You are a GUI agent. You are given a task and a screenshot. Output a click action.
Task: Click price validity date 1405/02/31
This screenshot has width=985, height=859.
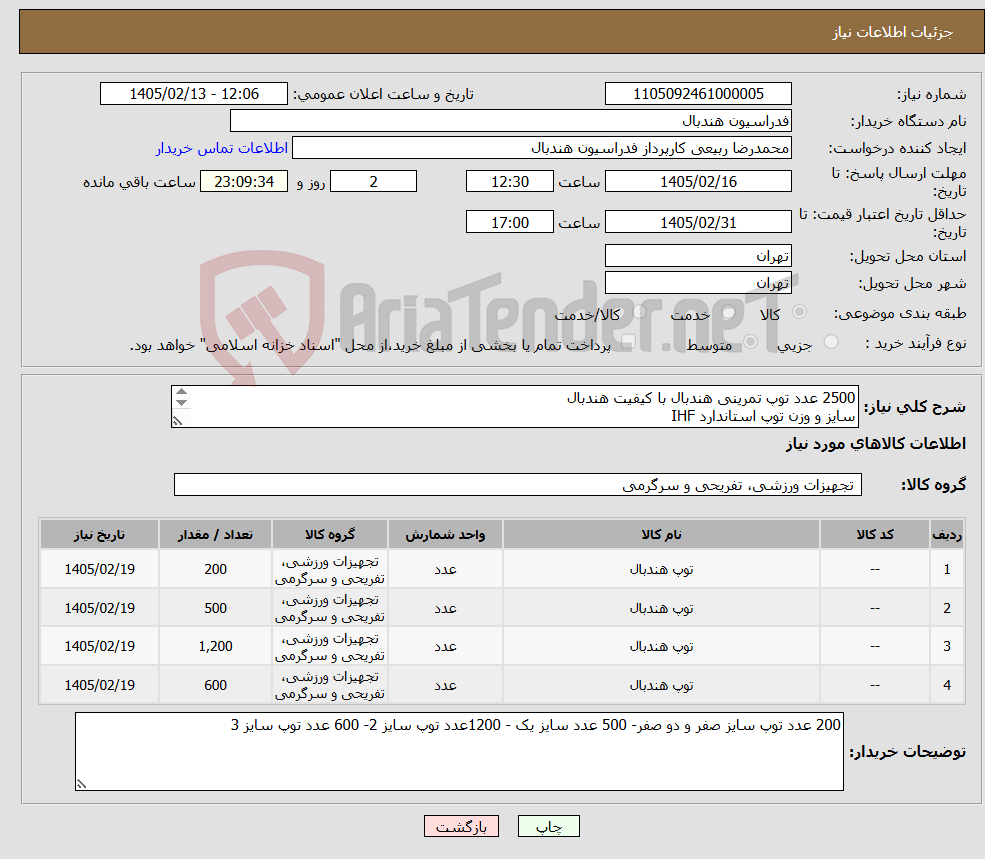698,222
